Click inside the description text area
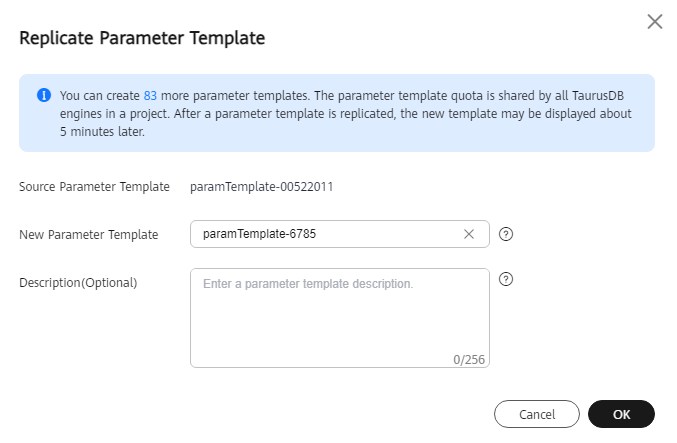The width and height of the screenshot is (677, 443). (340, 318)
